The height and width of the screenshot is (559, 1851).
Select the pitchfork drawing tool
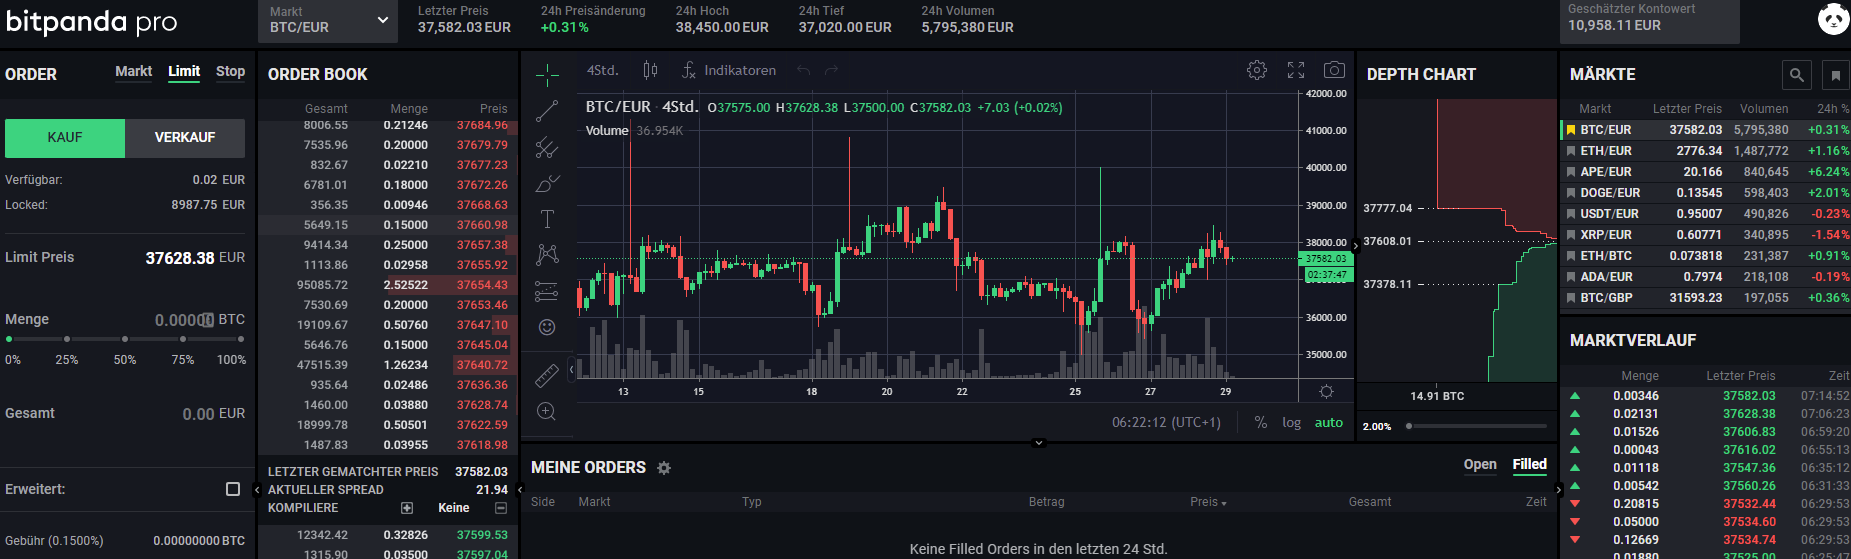pyautogui.click(x=547, y=148)
